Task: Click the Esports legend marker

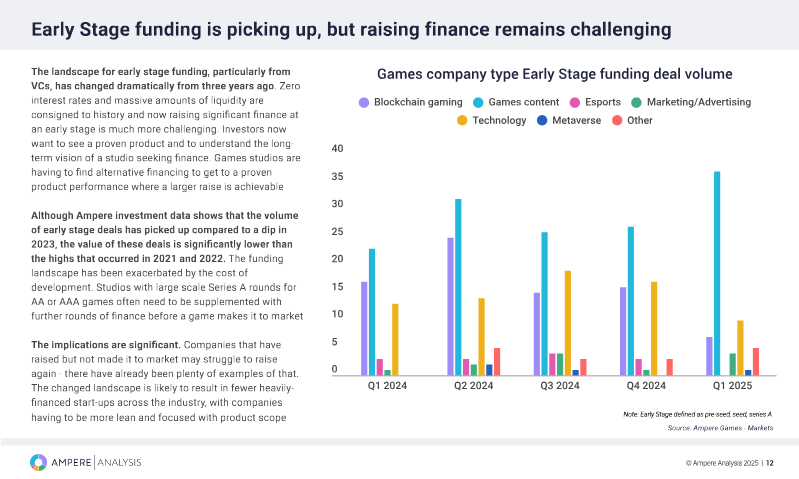Action: 575,102
